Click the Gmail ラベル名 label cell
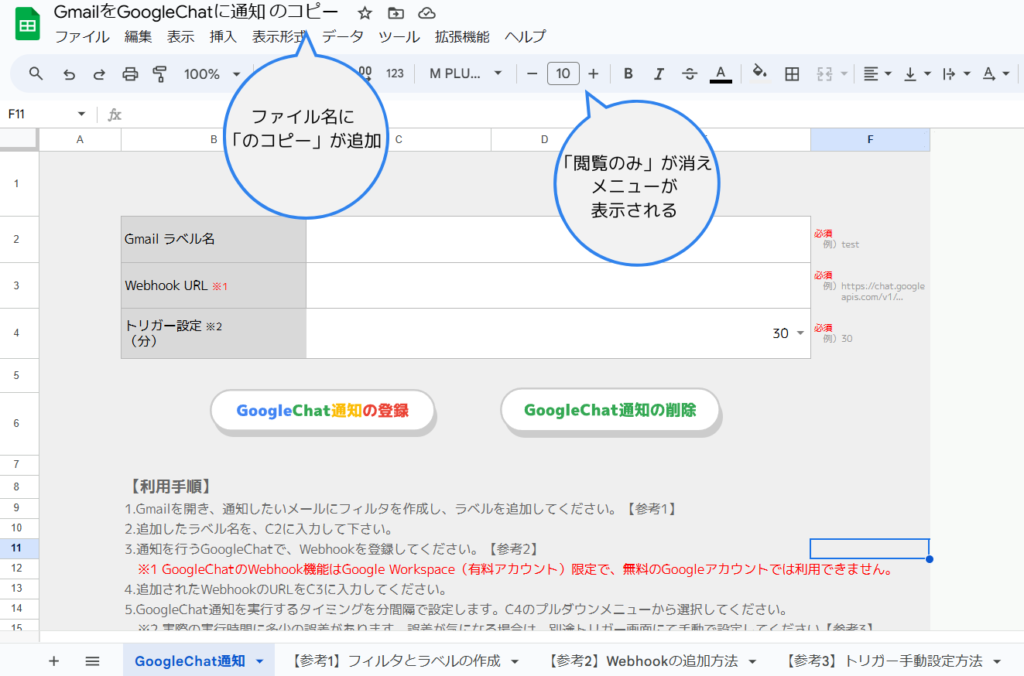 click(214, 239)
